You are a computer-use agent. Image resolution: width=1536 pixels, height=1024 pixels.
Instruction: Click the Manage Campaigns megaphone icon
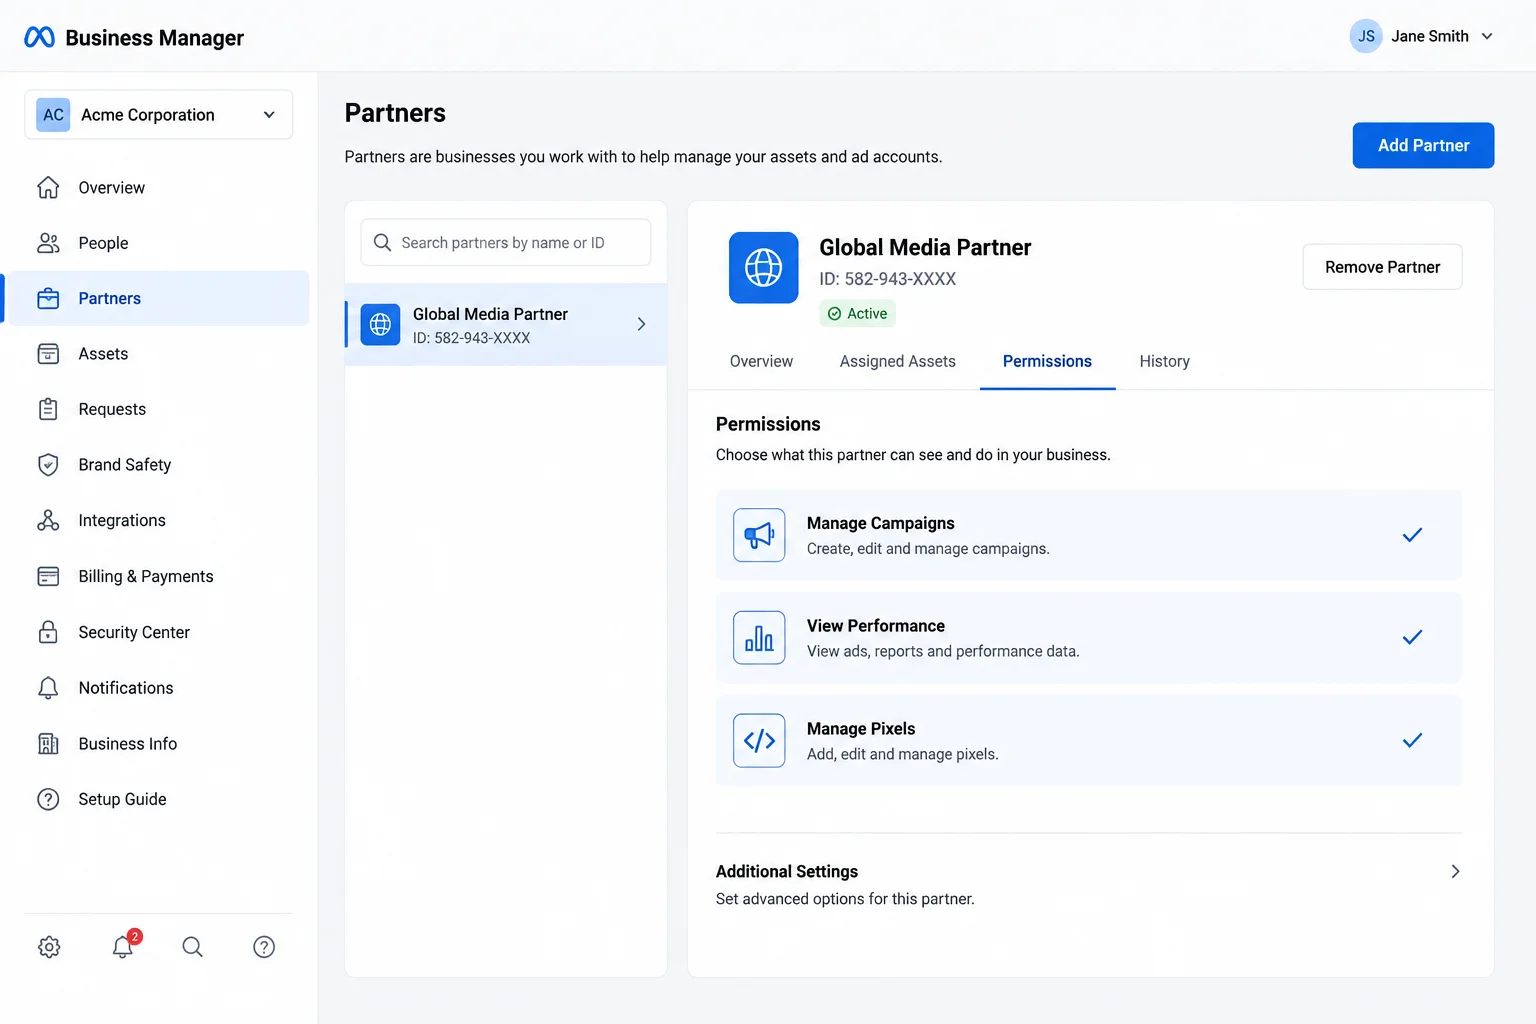tap(759, 535)
